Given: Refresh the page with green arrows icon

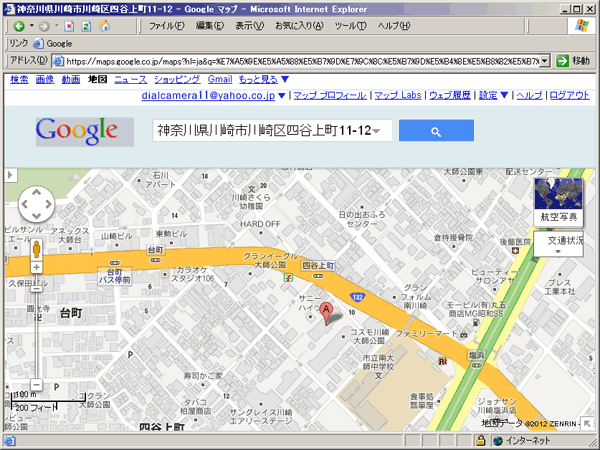Looking at the screenshot, I should click(86, 26).
